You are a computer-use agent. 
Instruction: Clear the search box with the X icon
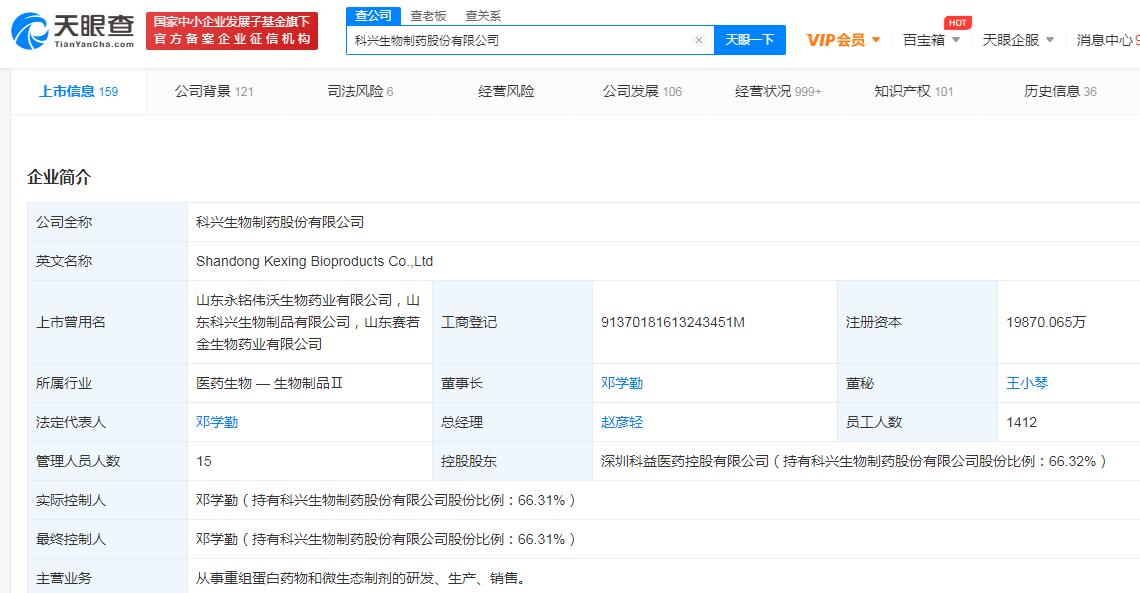coord(698,40)
